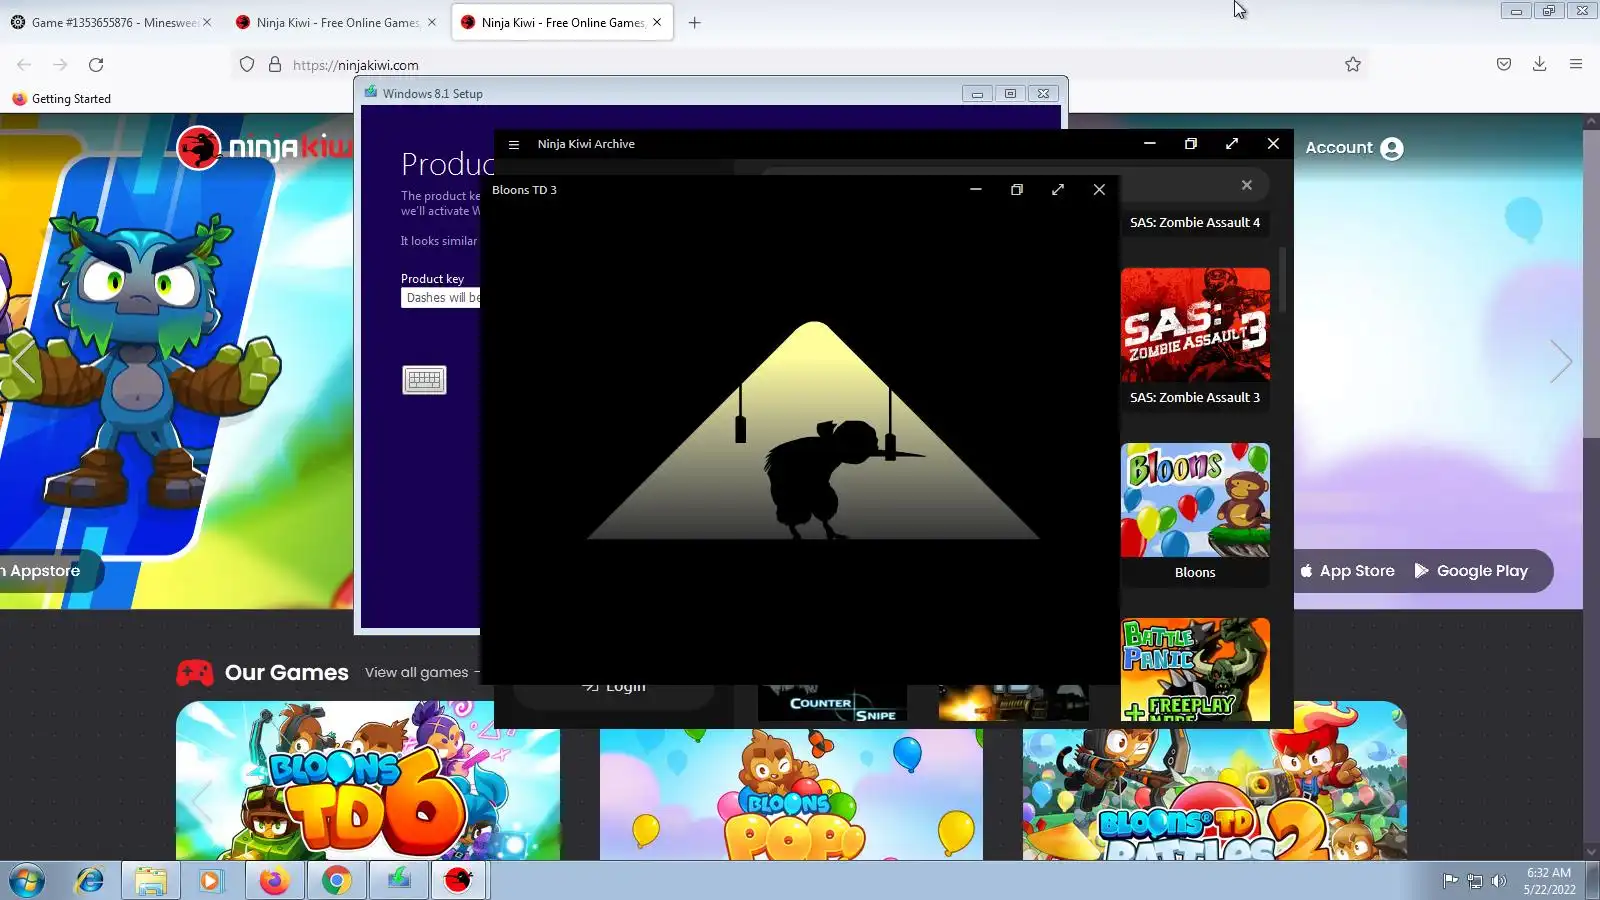Launch the Bloons game from the archive list

1195,500
